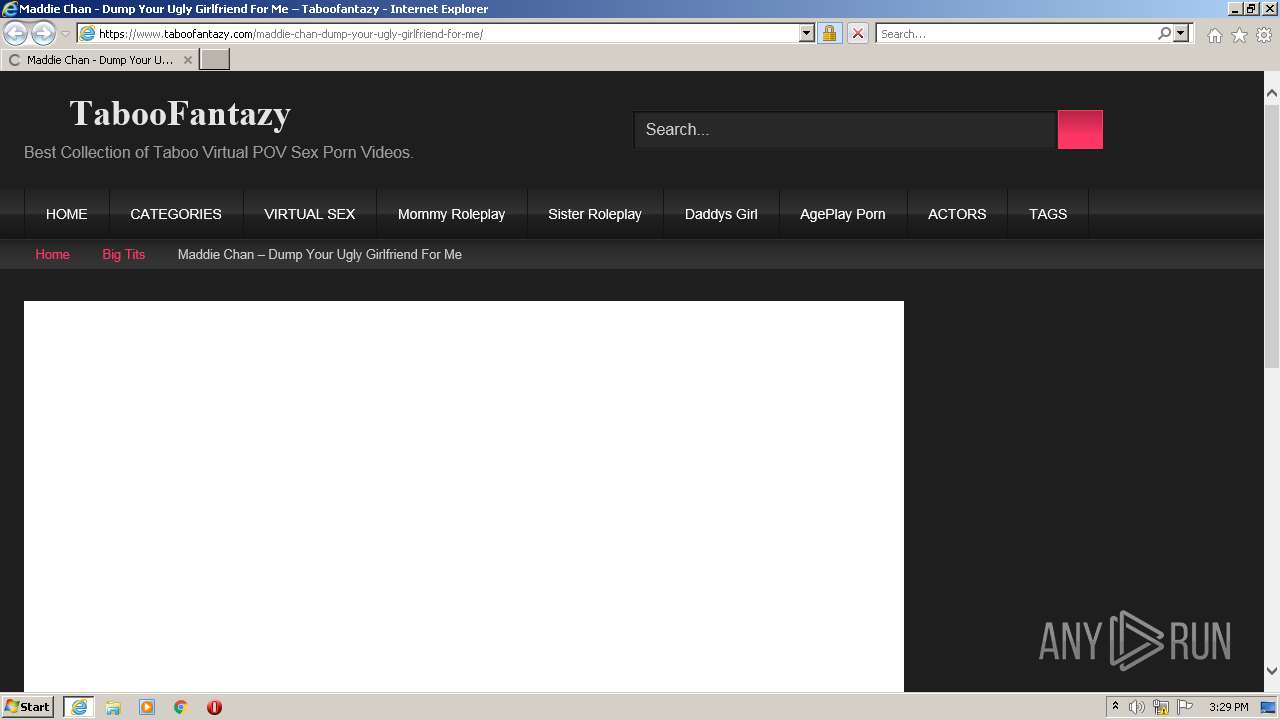1280x720 pixels.
Task: Open the Tools gear icon
Action: (1264, 35)
